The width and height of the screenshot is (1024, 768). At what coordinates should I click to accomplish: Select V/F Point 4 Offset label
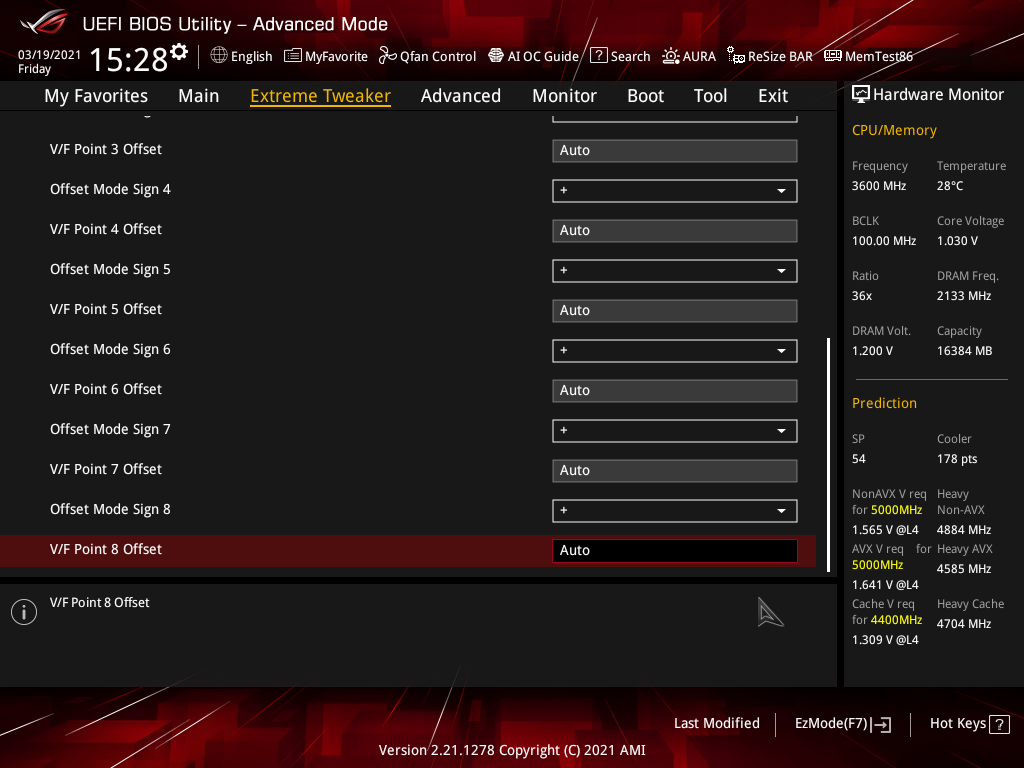(106, 229)
